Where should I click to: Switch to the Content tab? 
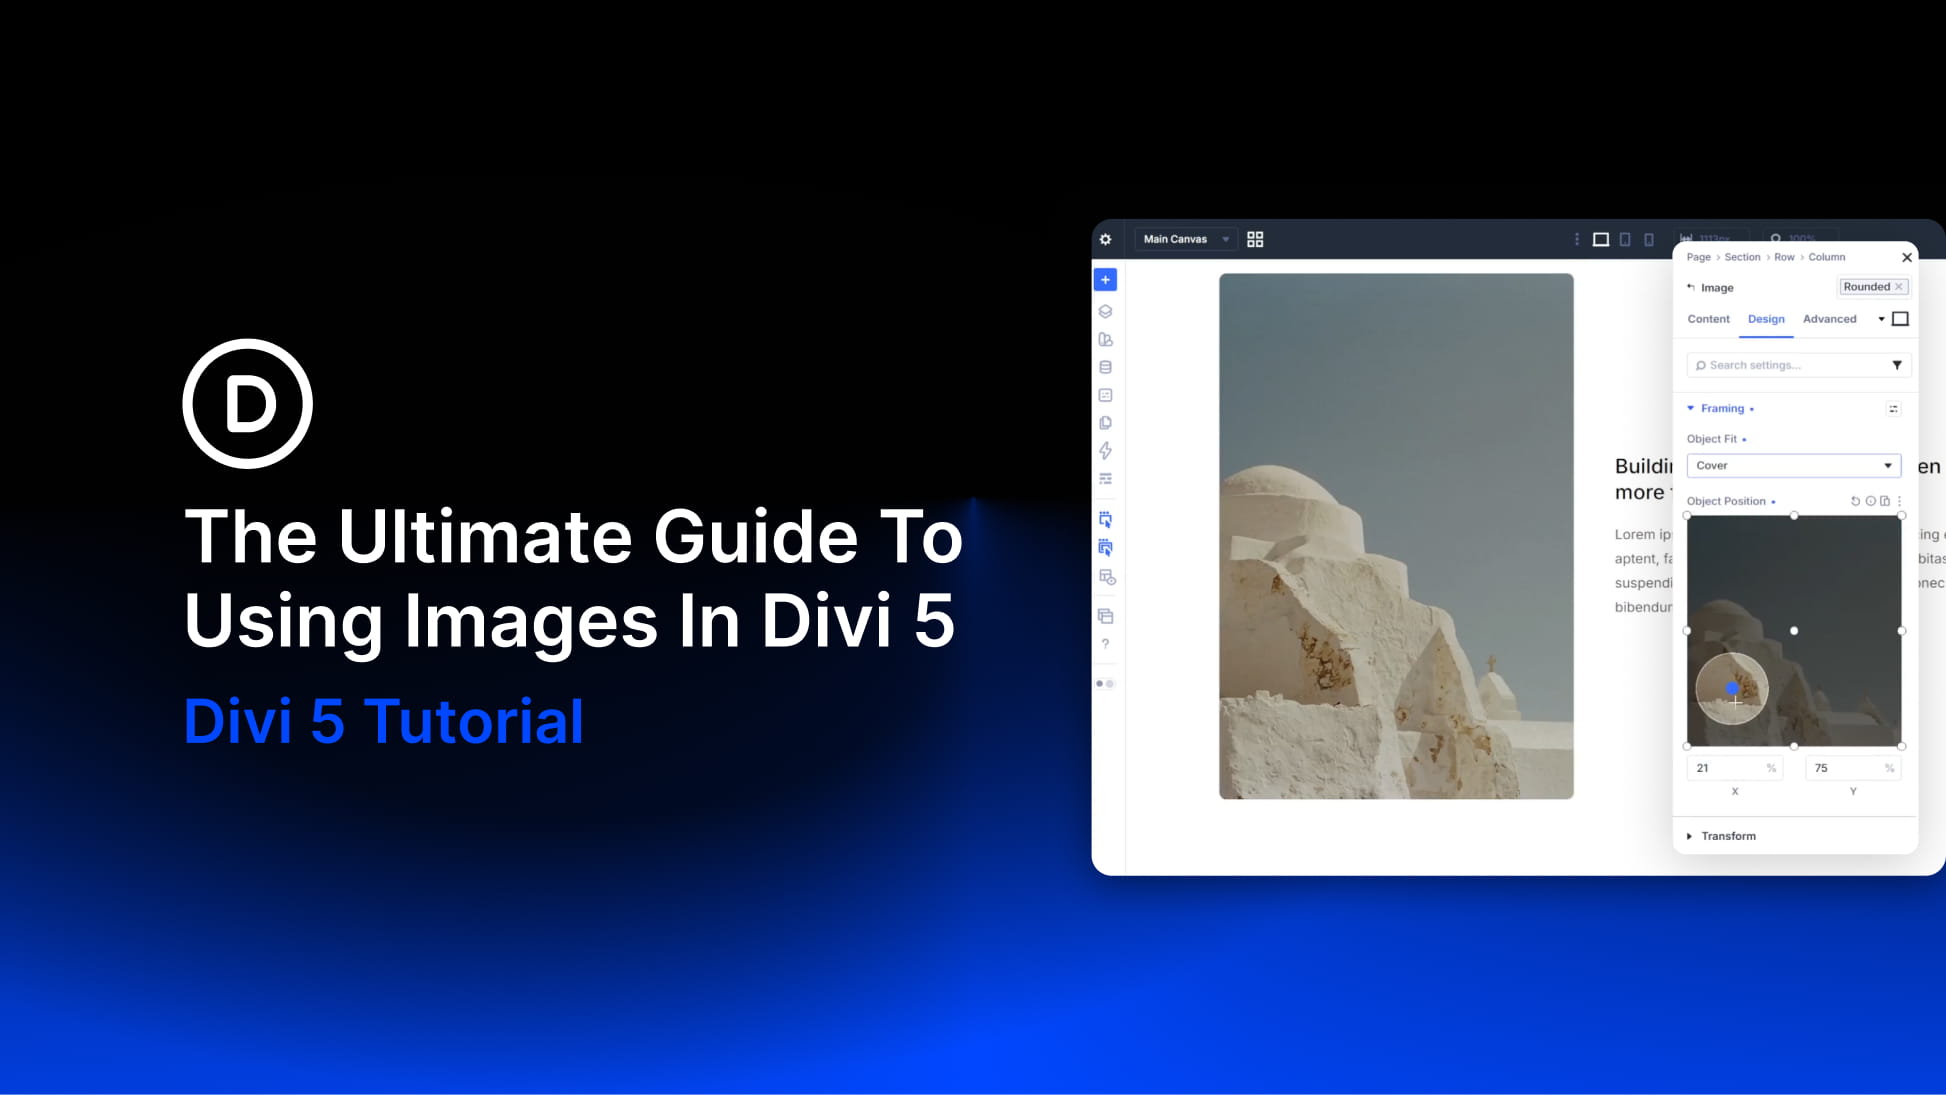[1708, 319]
